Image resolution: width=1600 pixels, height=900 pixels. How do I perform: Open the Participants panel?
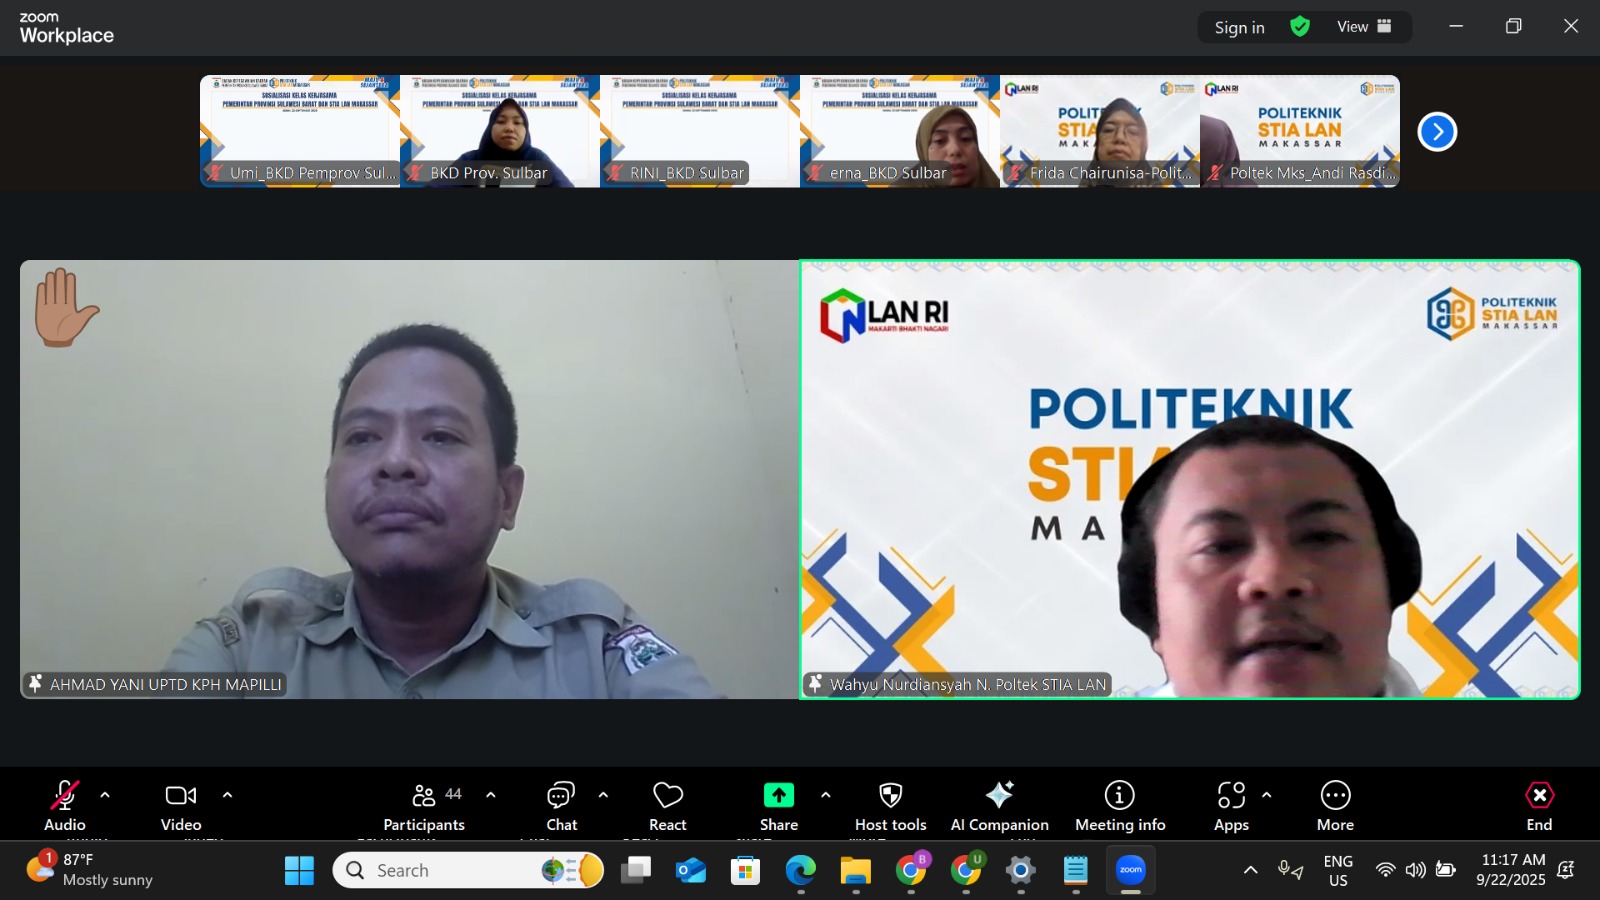424,806
